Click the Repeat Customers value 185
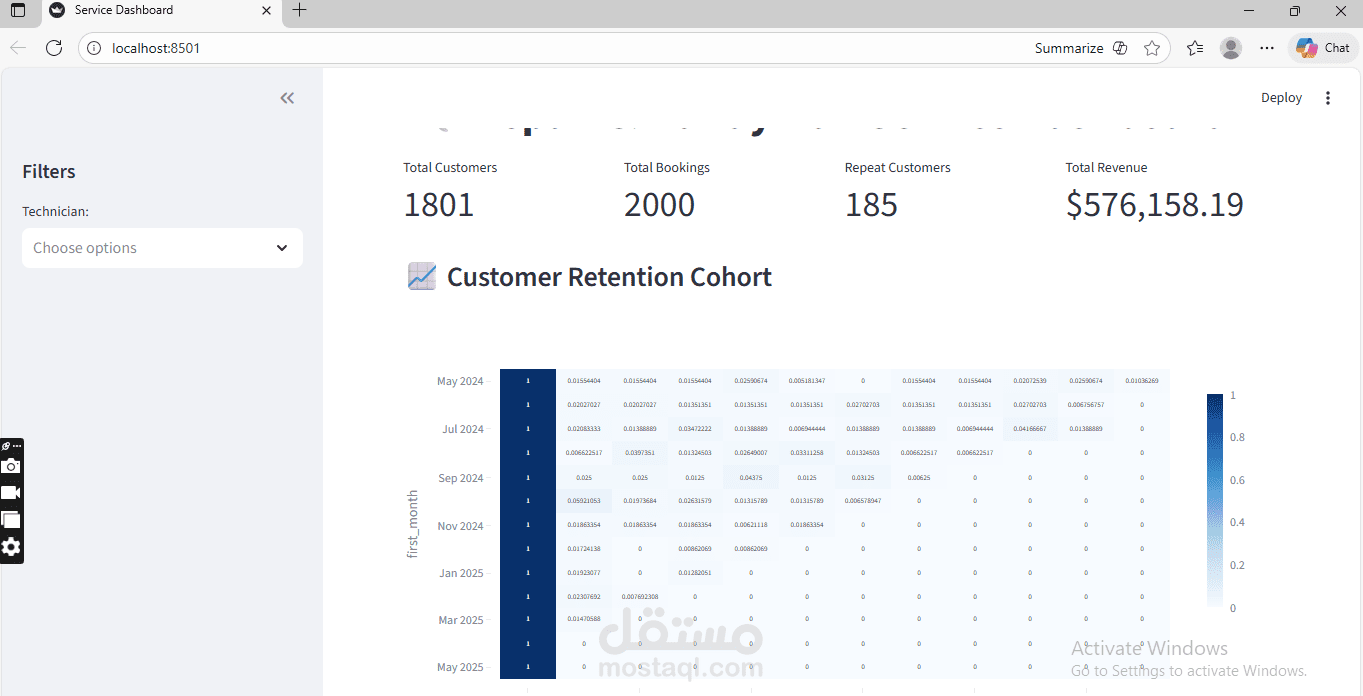The image size is (1363, 696). 871,204
